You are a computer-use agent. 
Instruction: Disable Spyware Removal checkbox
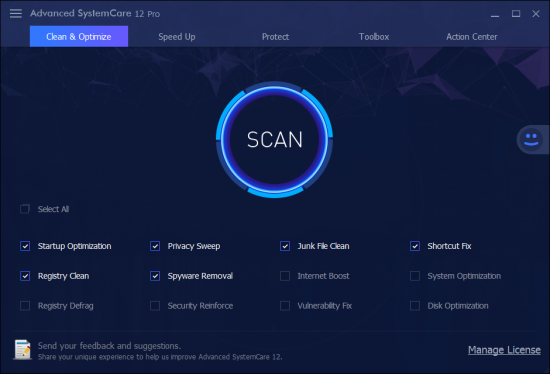pyautogui.click(x=155, y=276)
